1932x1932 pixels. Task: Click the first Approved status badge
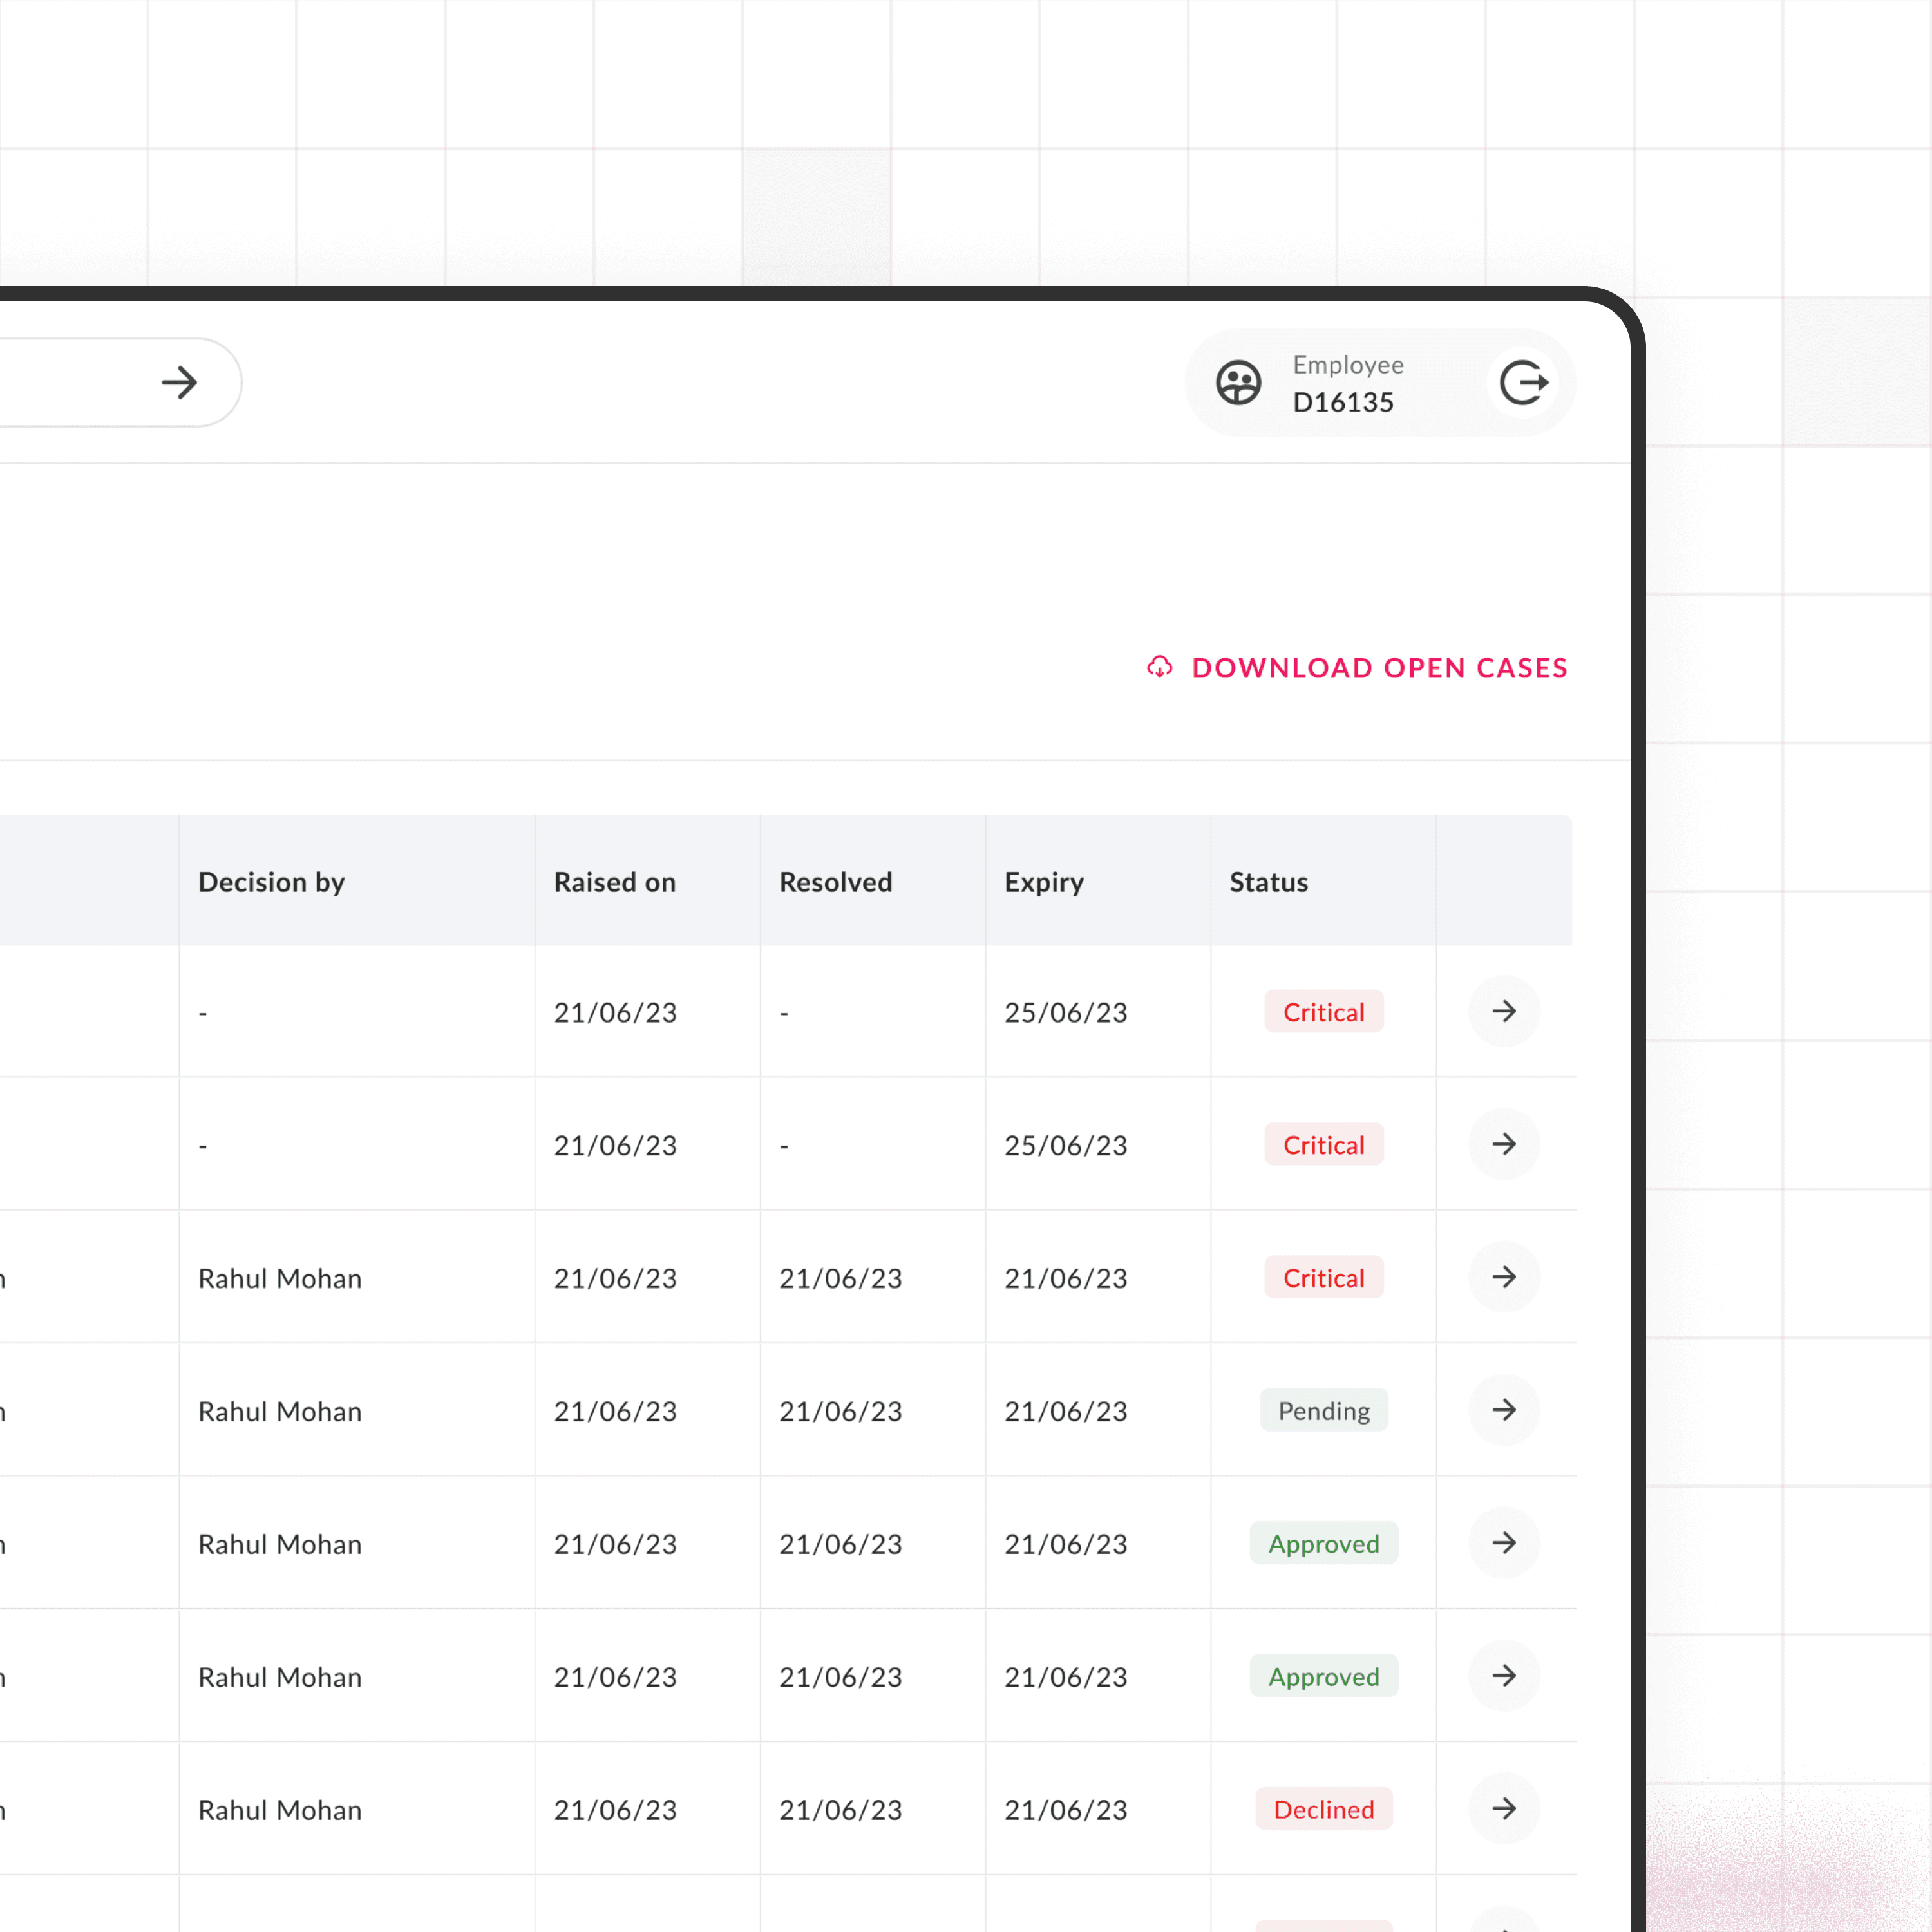pos(1324,1543)
